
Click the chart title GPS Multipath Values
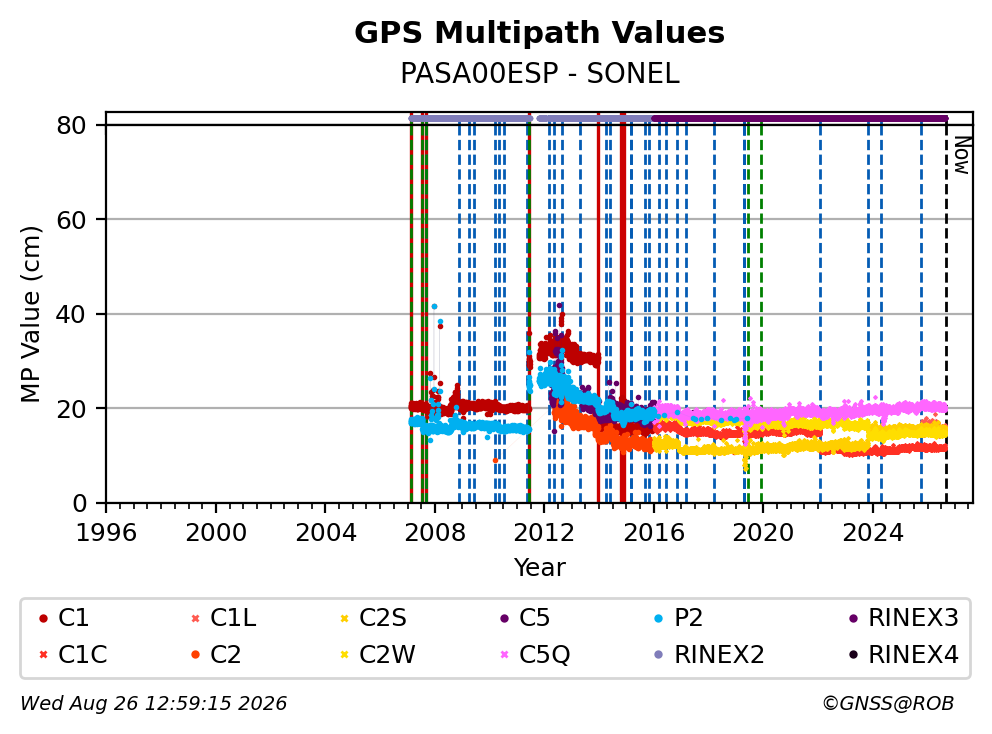tap(539, 33)
